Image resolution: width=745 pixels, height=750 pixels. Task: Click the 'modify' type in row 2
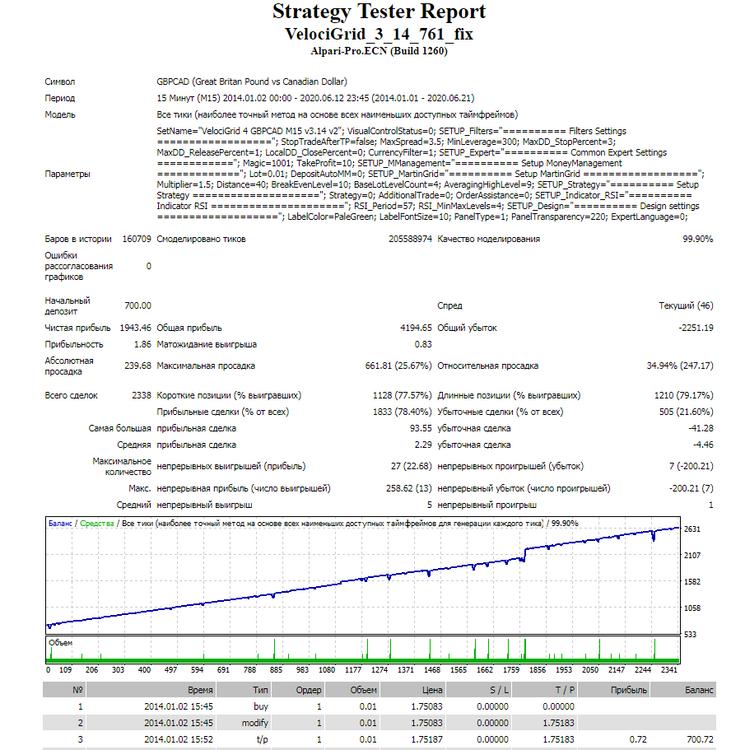[x=255, y=723]
